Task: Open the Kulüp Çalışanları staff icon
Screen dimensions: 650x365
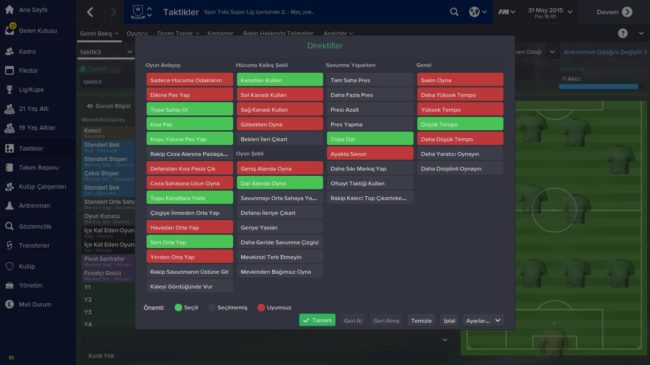Action: point(9,187)
